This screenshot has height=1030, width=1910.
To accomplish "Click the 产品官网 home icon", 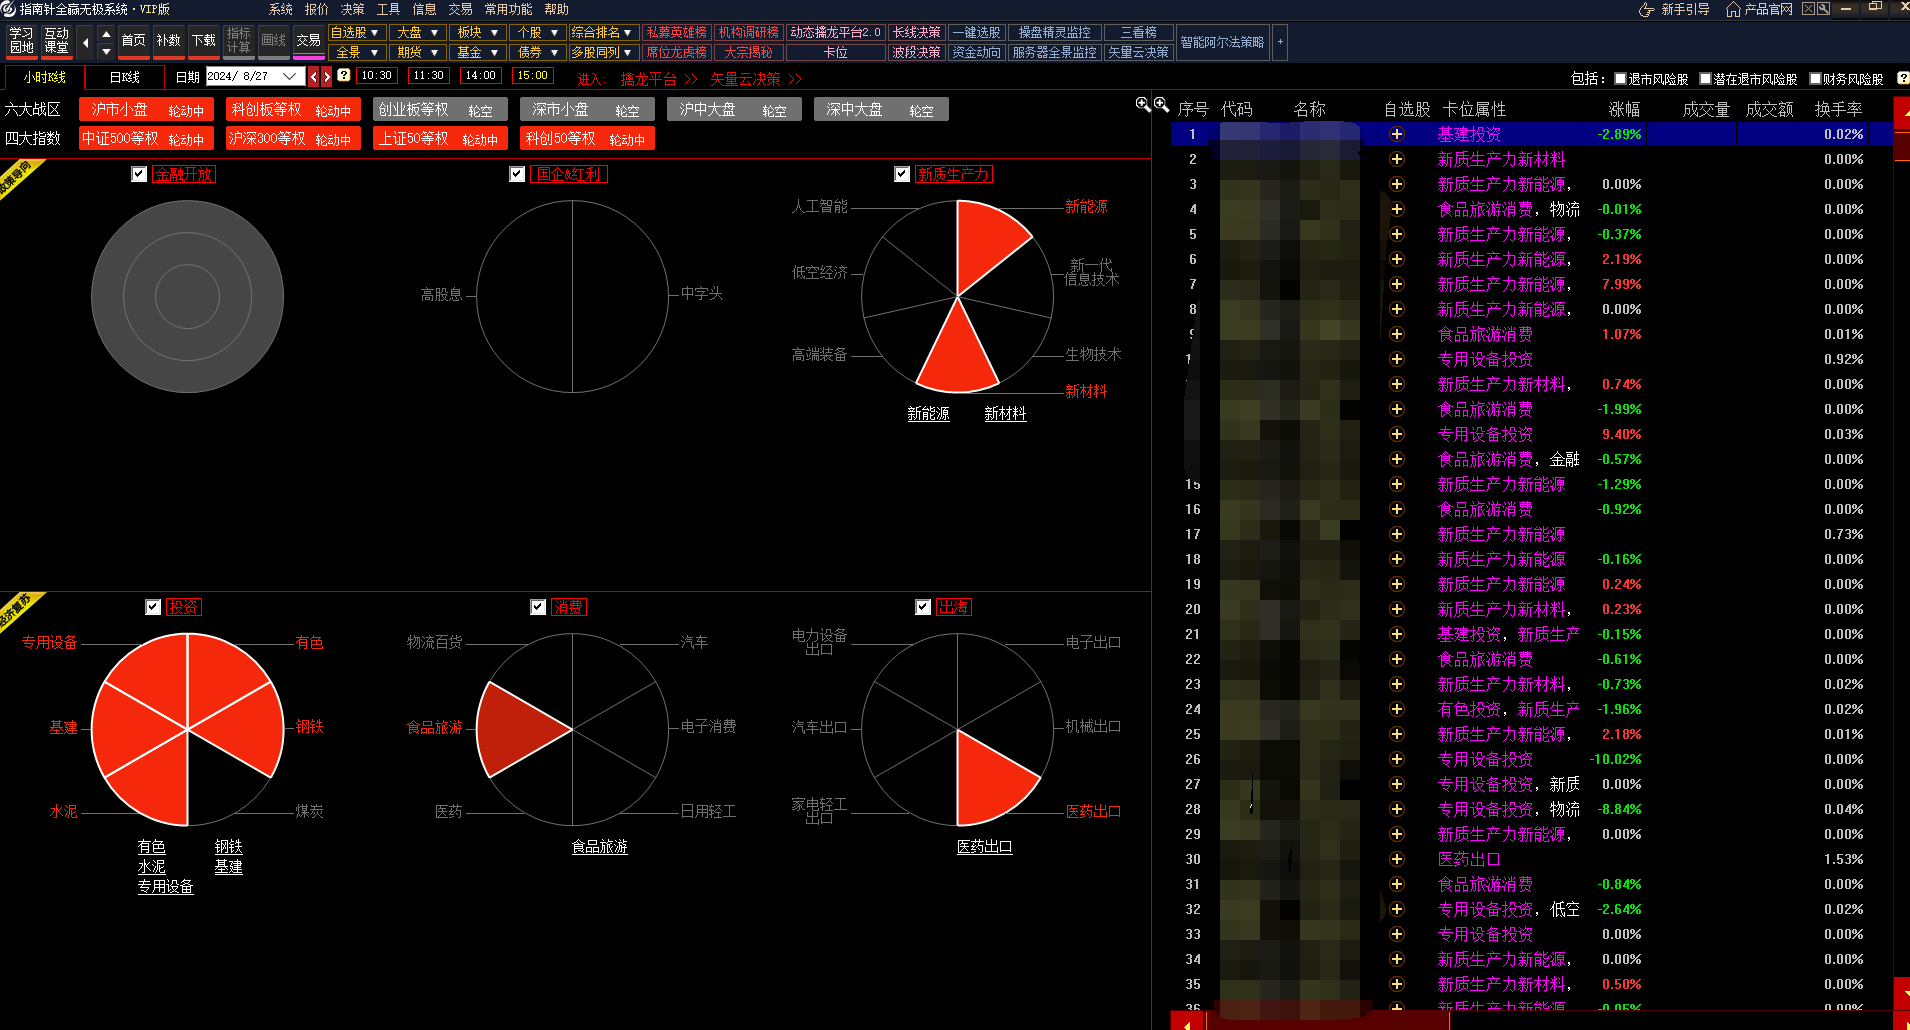I will pyautogui.click(x=1733, y=9).
